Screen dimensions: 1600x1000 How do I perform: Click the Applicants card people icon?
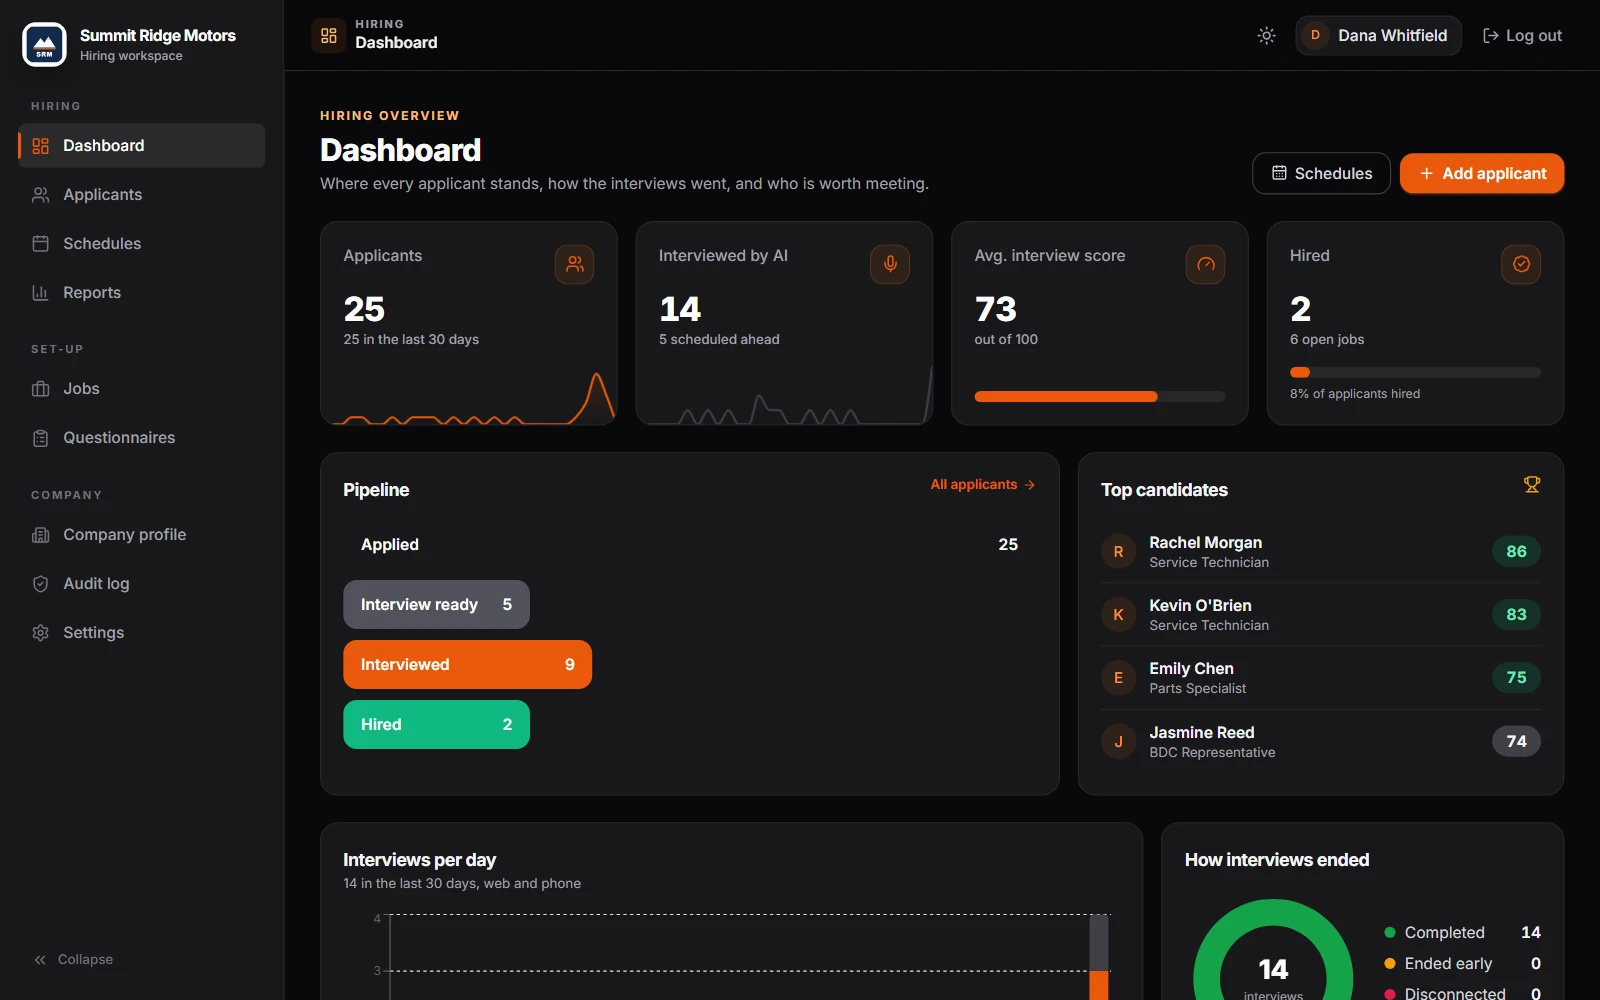pyautogui.click(x=574, y=264)
